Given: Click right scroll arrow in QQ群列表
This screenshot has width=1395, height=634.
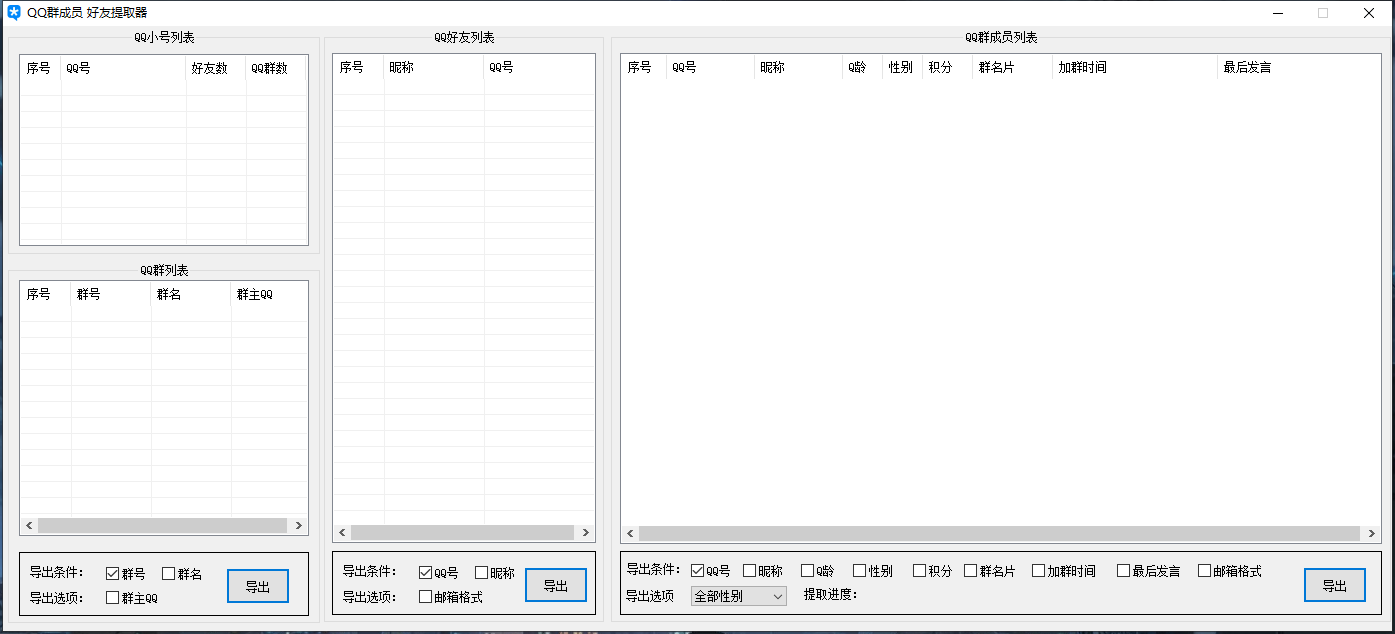Looking at the screenshot, I should point(297,525).
